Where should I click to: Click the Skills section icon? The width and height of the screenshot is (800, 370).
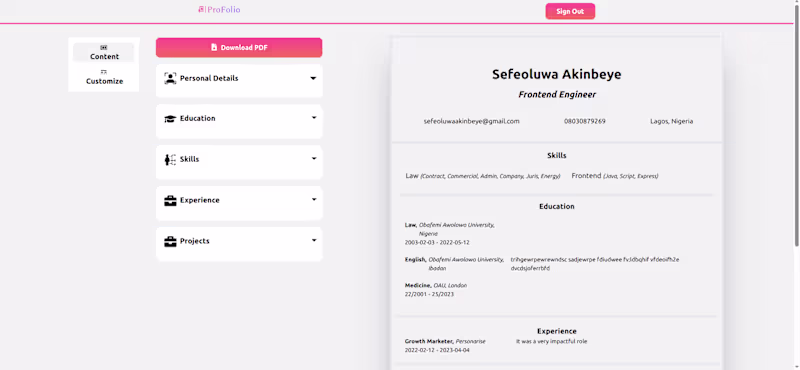click(x=170, y=160)
